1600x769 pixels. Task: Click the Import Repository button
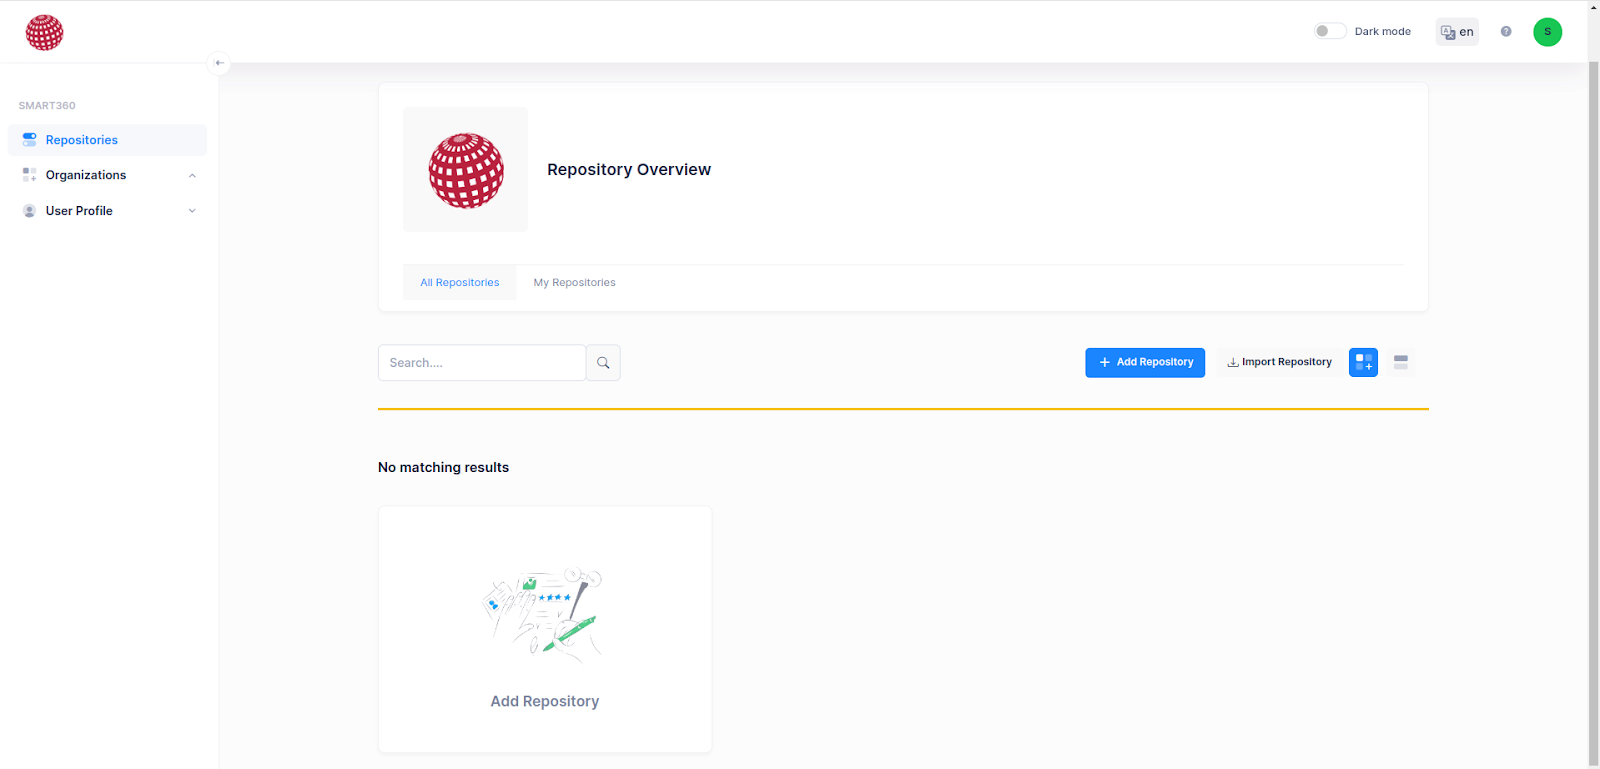[1279, 363]
